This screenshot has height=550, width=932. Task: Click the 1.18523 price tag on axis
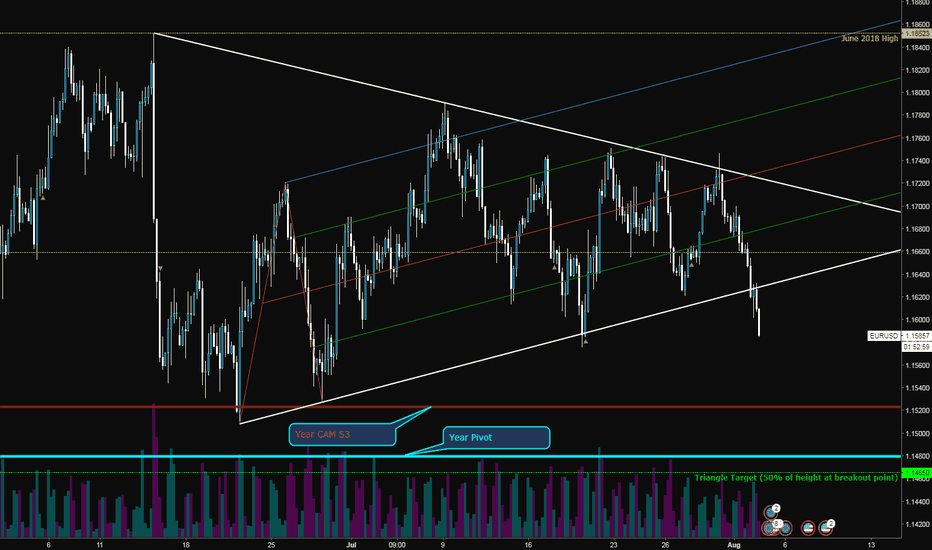coord(917,34)
